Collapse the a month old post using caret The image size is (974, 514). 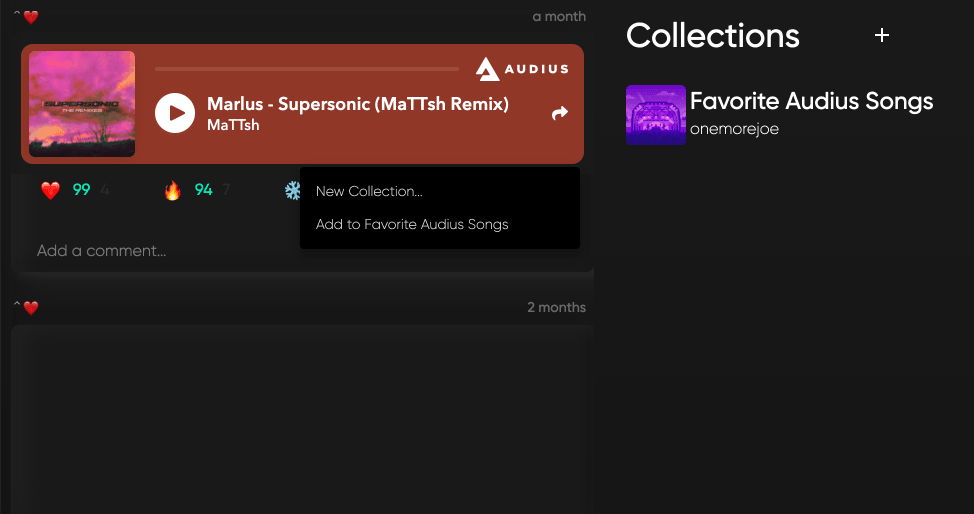pos(17,15)
